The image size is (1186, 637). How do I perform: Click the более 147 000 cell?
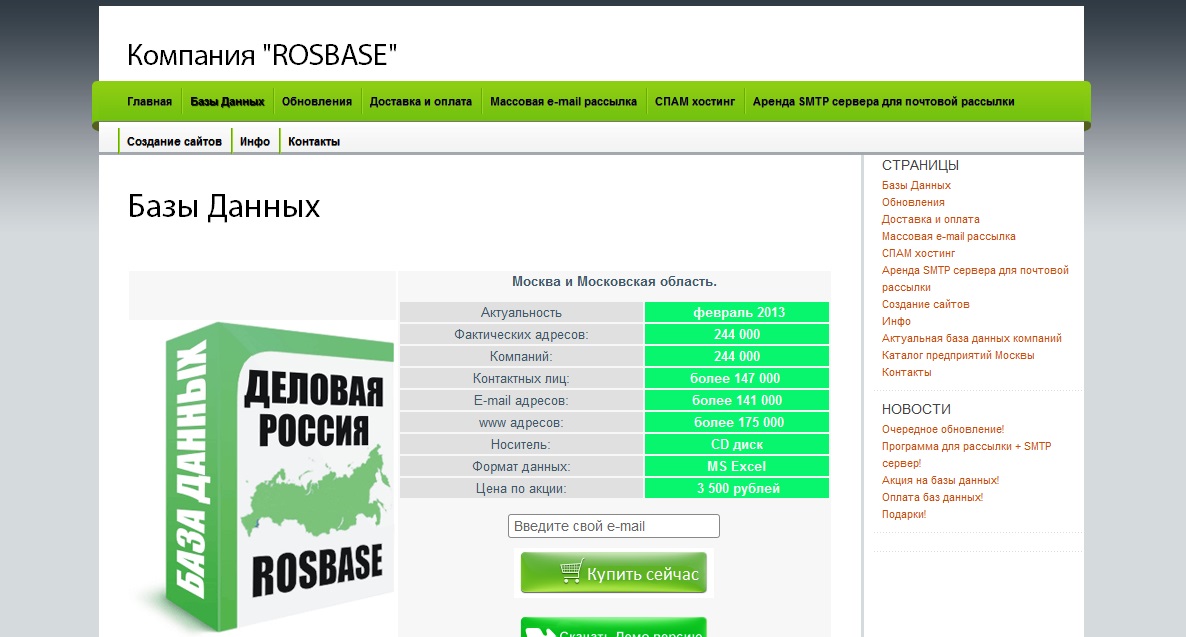(x=737, y=378)
